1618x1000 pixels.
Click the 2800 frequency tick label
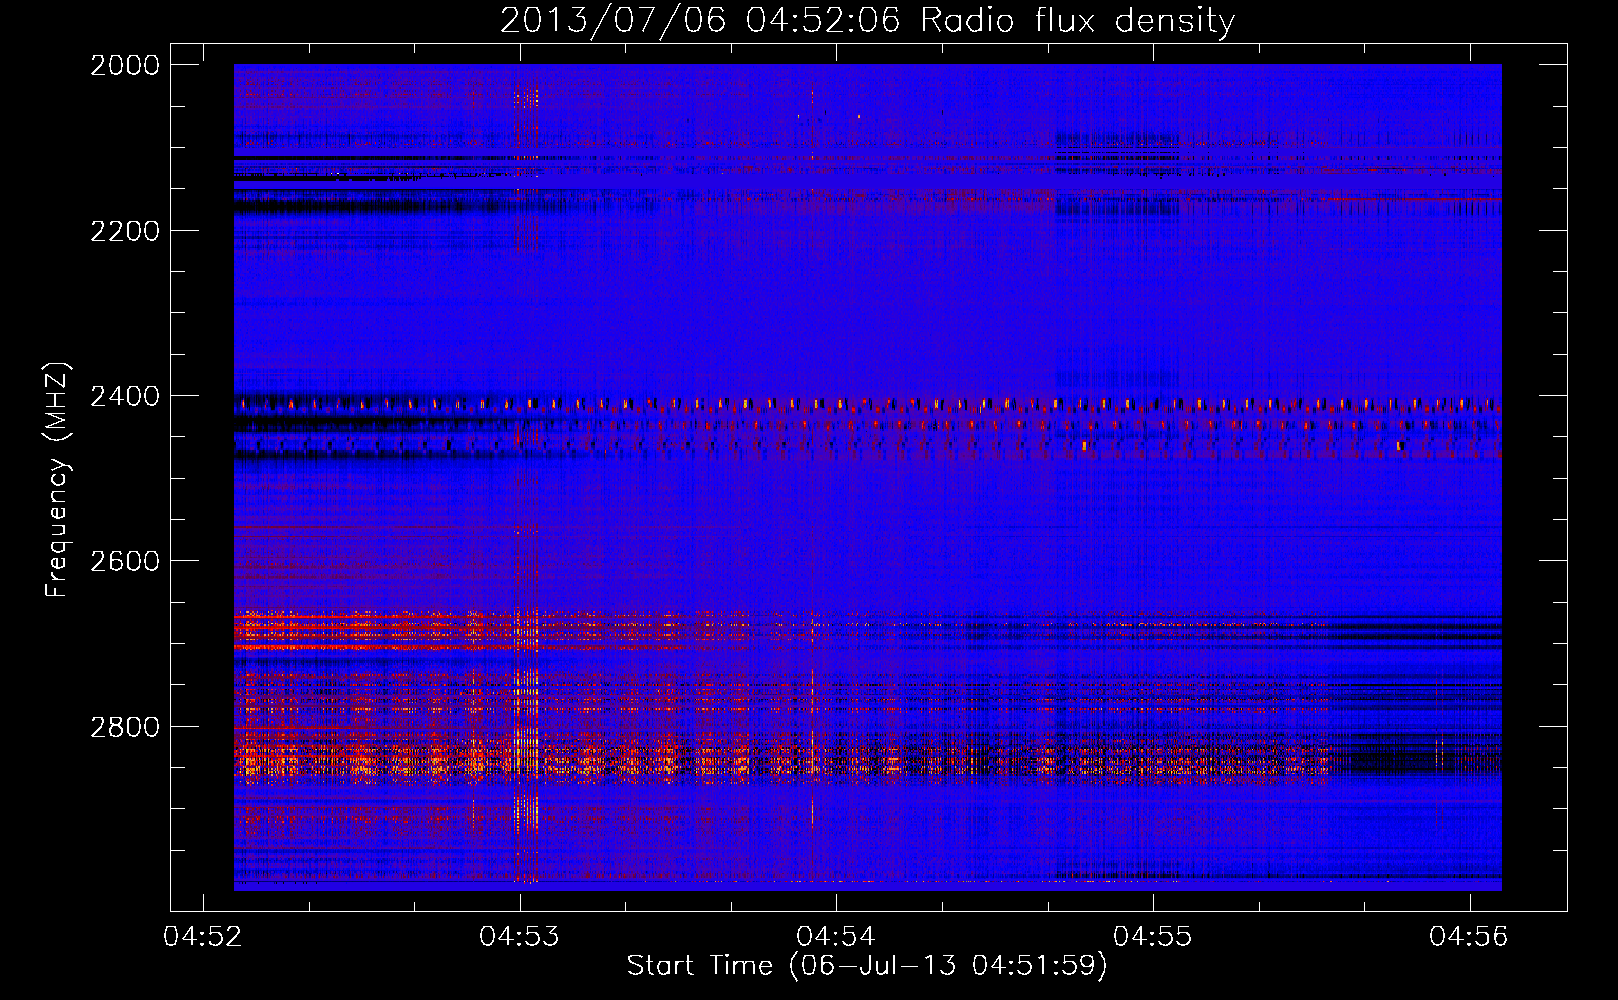pyautogui.click(x=125, y=727)
